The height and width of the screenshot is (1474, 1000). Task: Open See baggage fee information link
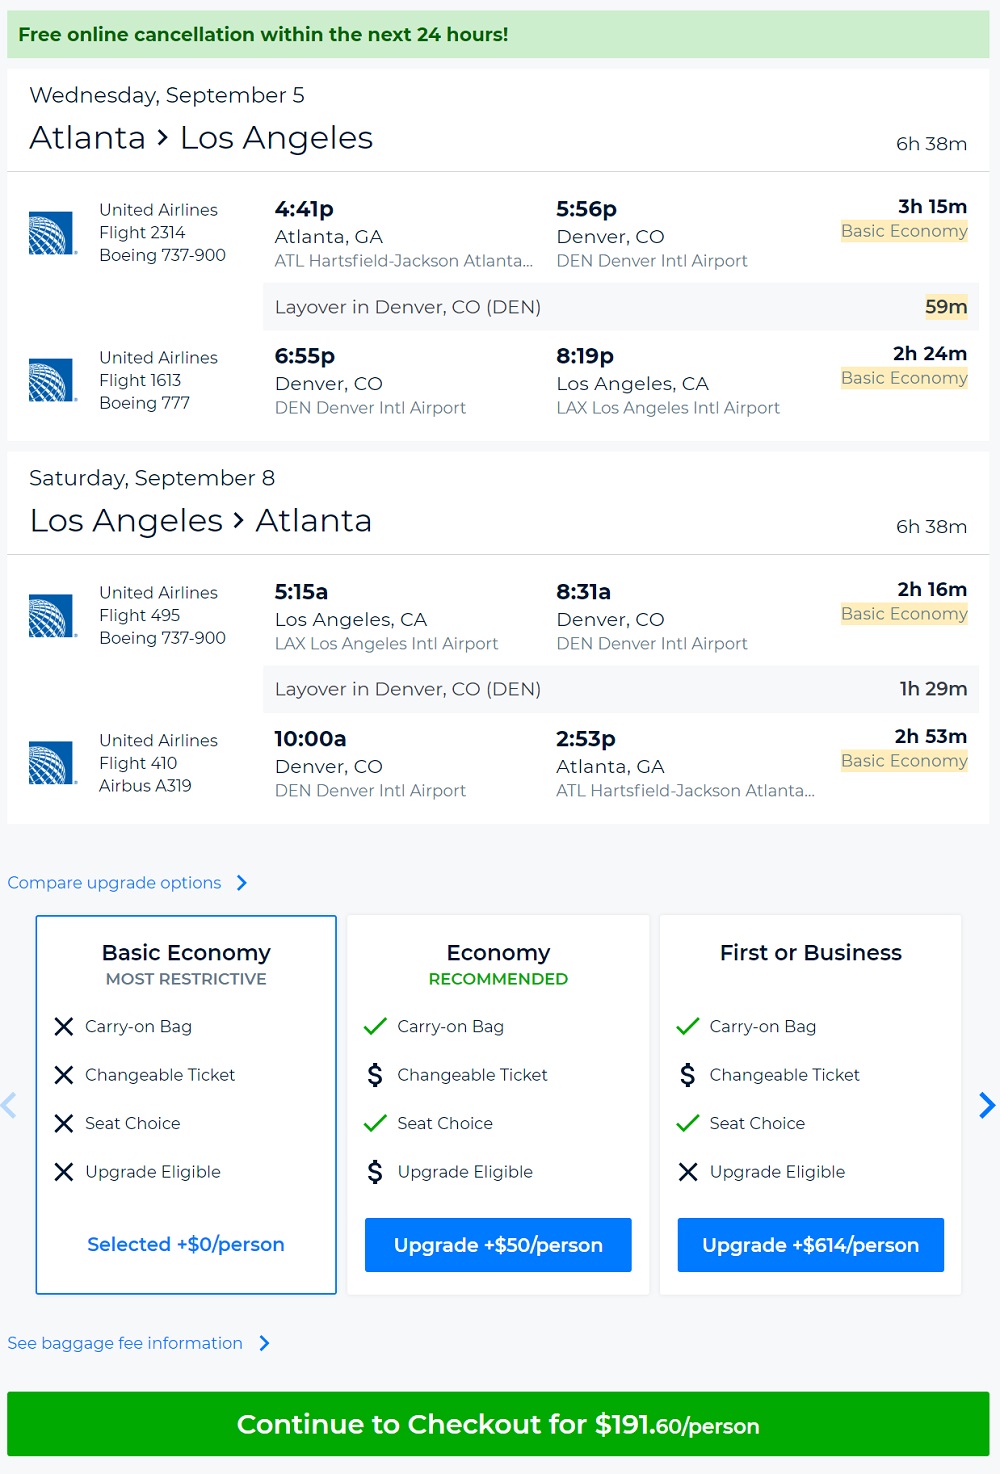pyautogui.click(x=125, y=1343)
